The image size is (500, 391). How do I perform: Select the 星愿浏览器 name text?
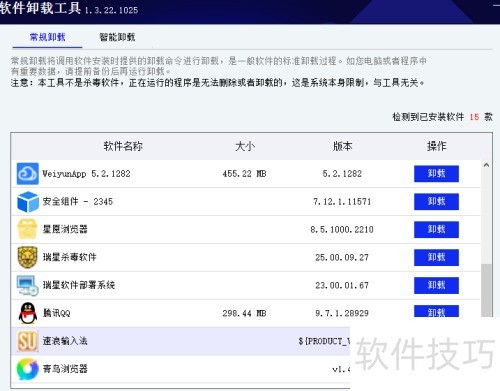(x=65, y=229)
